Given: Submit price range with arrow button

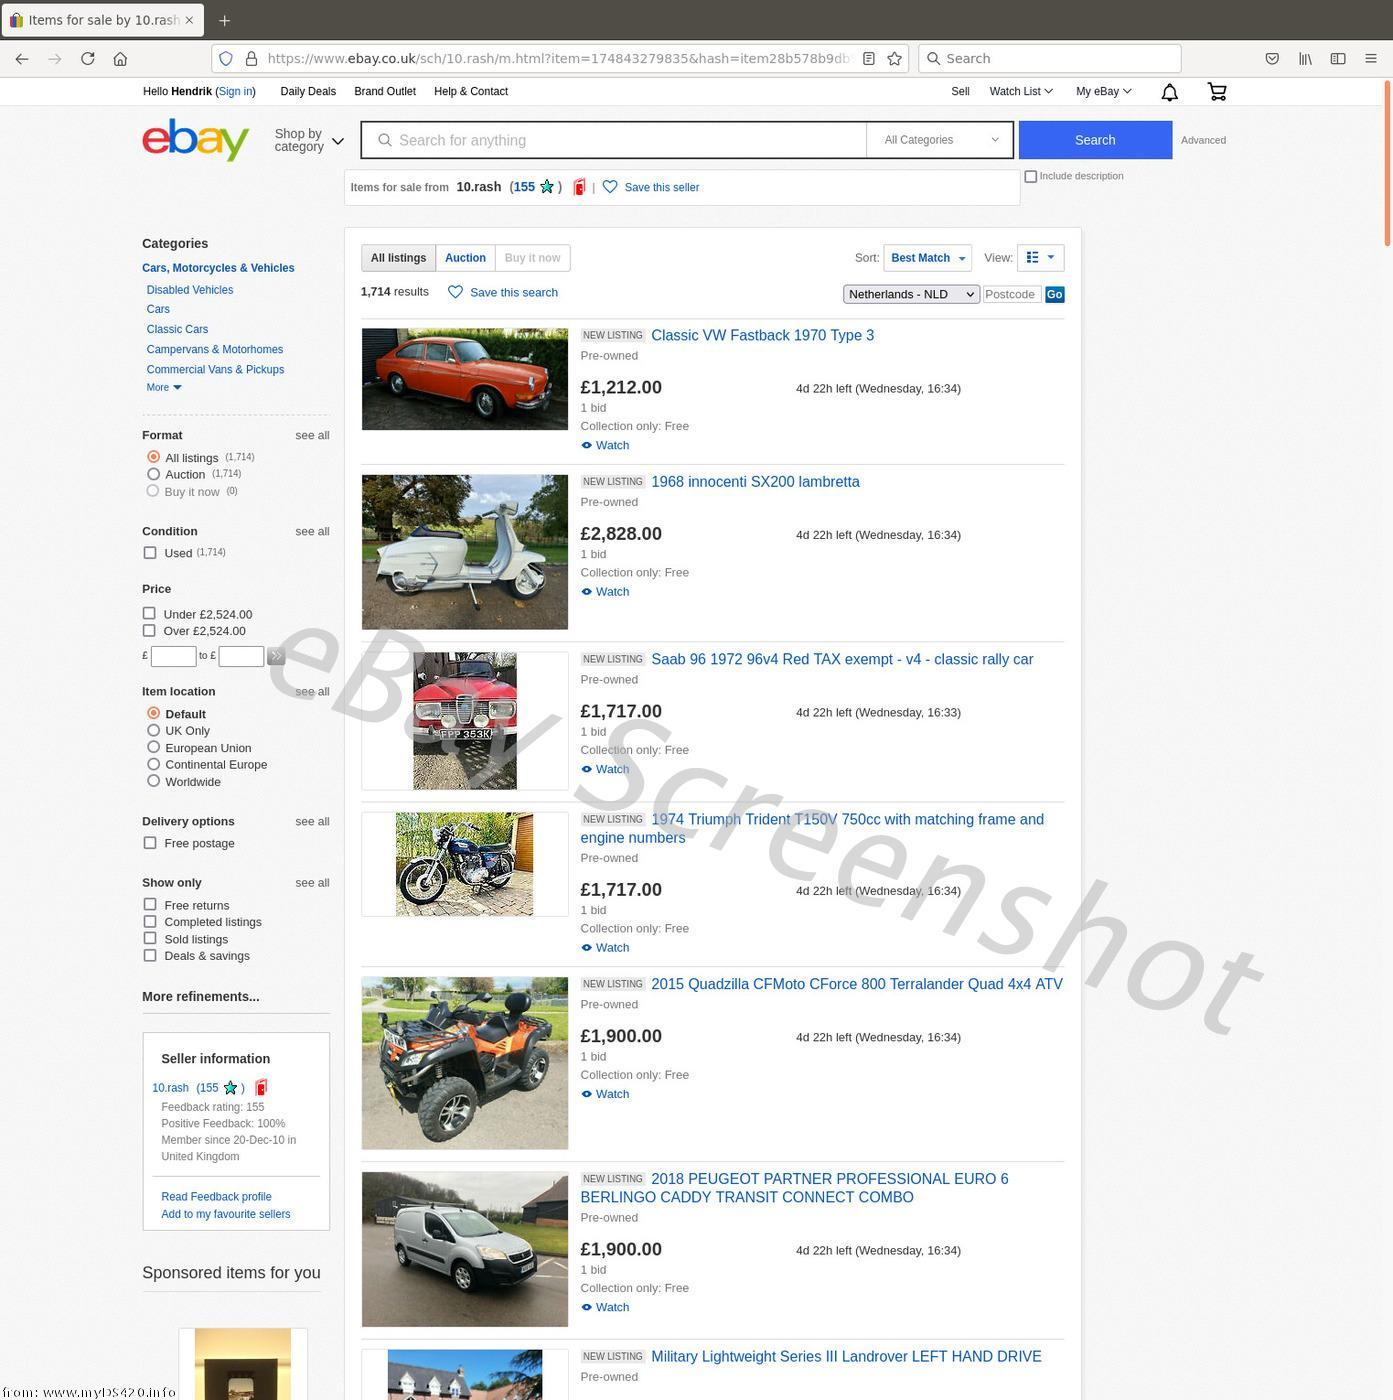Looking at the screenshot, I should point(276,656).
